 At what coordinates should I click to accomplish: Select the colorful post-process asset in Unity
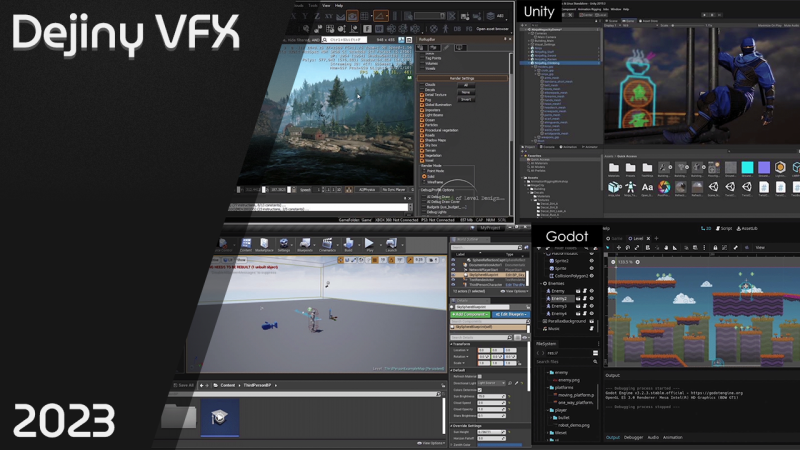pyautogui.click(x=664, y=187)
